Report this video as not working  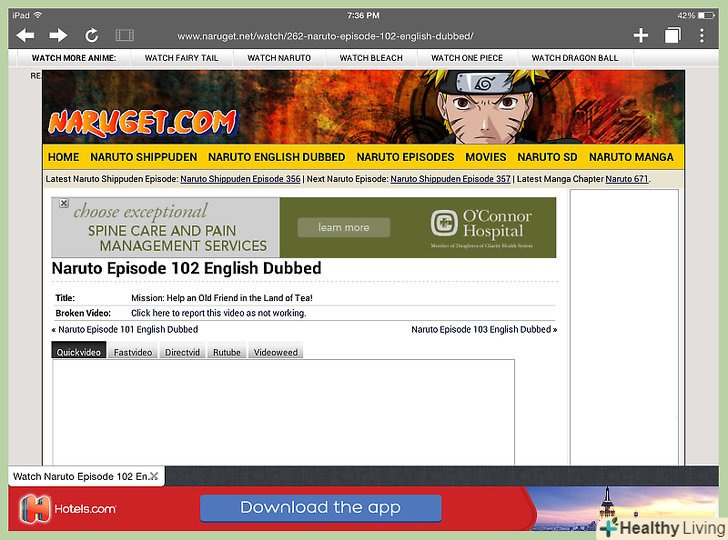click(219, 313)
